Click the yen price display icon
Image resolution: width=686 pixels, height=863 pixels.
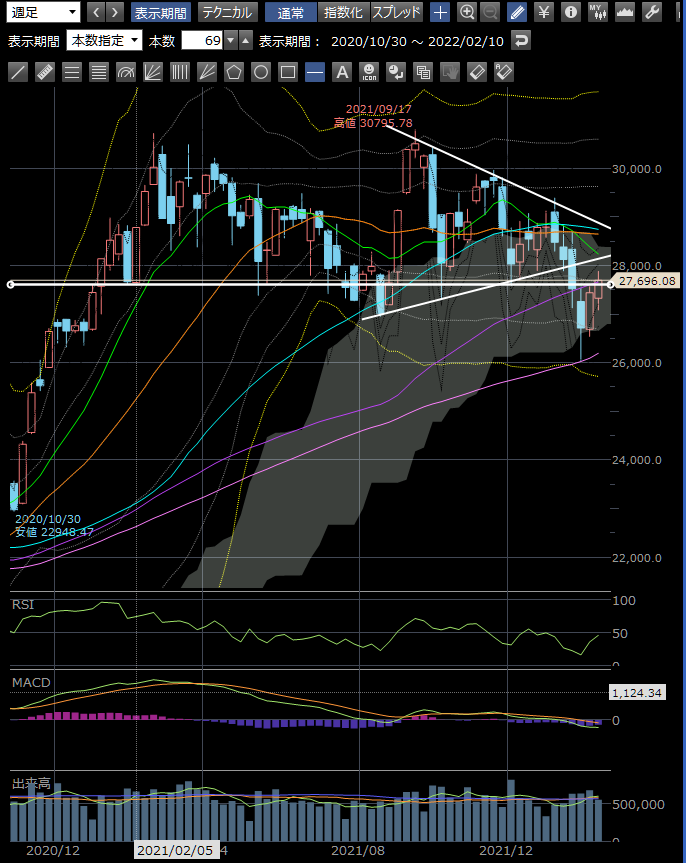tap(543, 13)
